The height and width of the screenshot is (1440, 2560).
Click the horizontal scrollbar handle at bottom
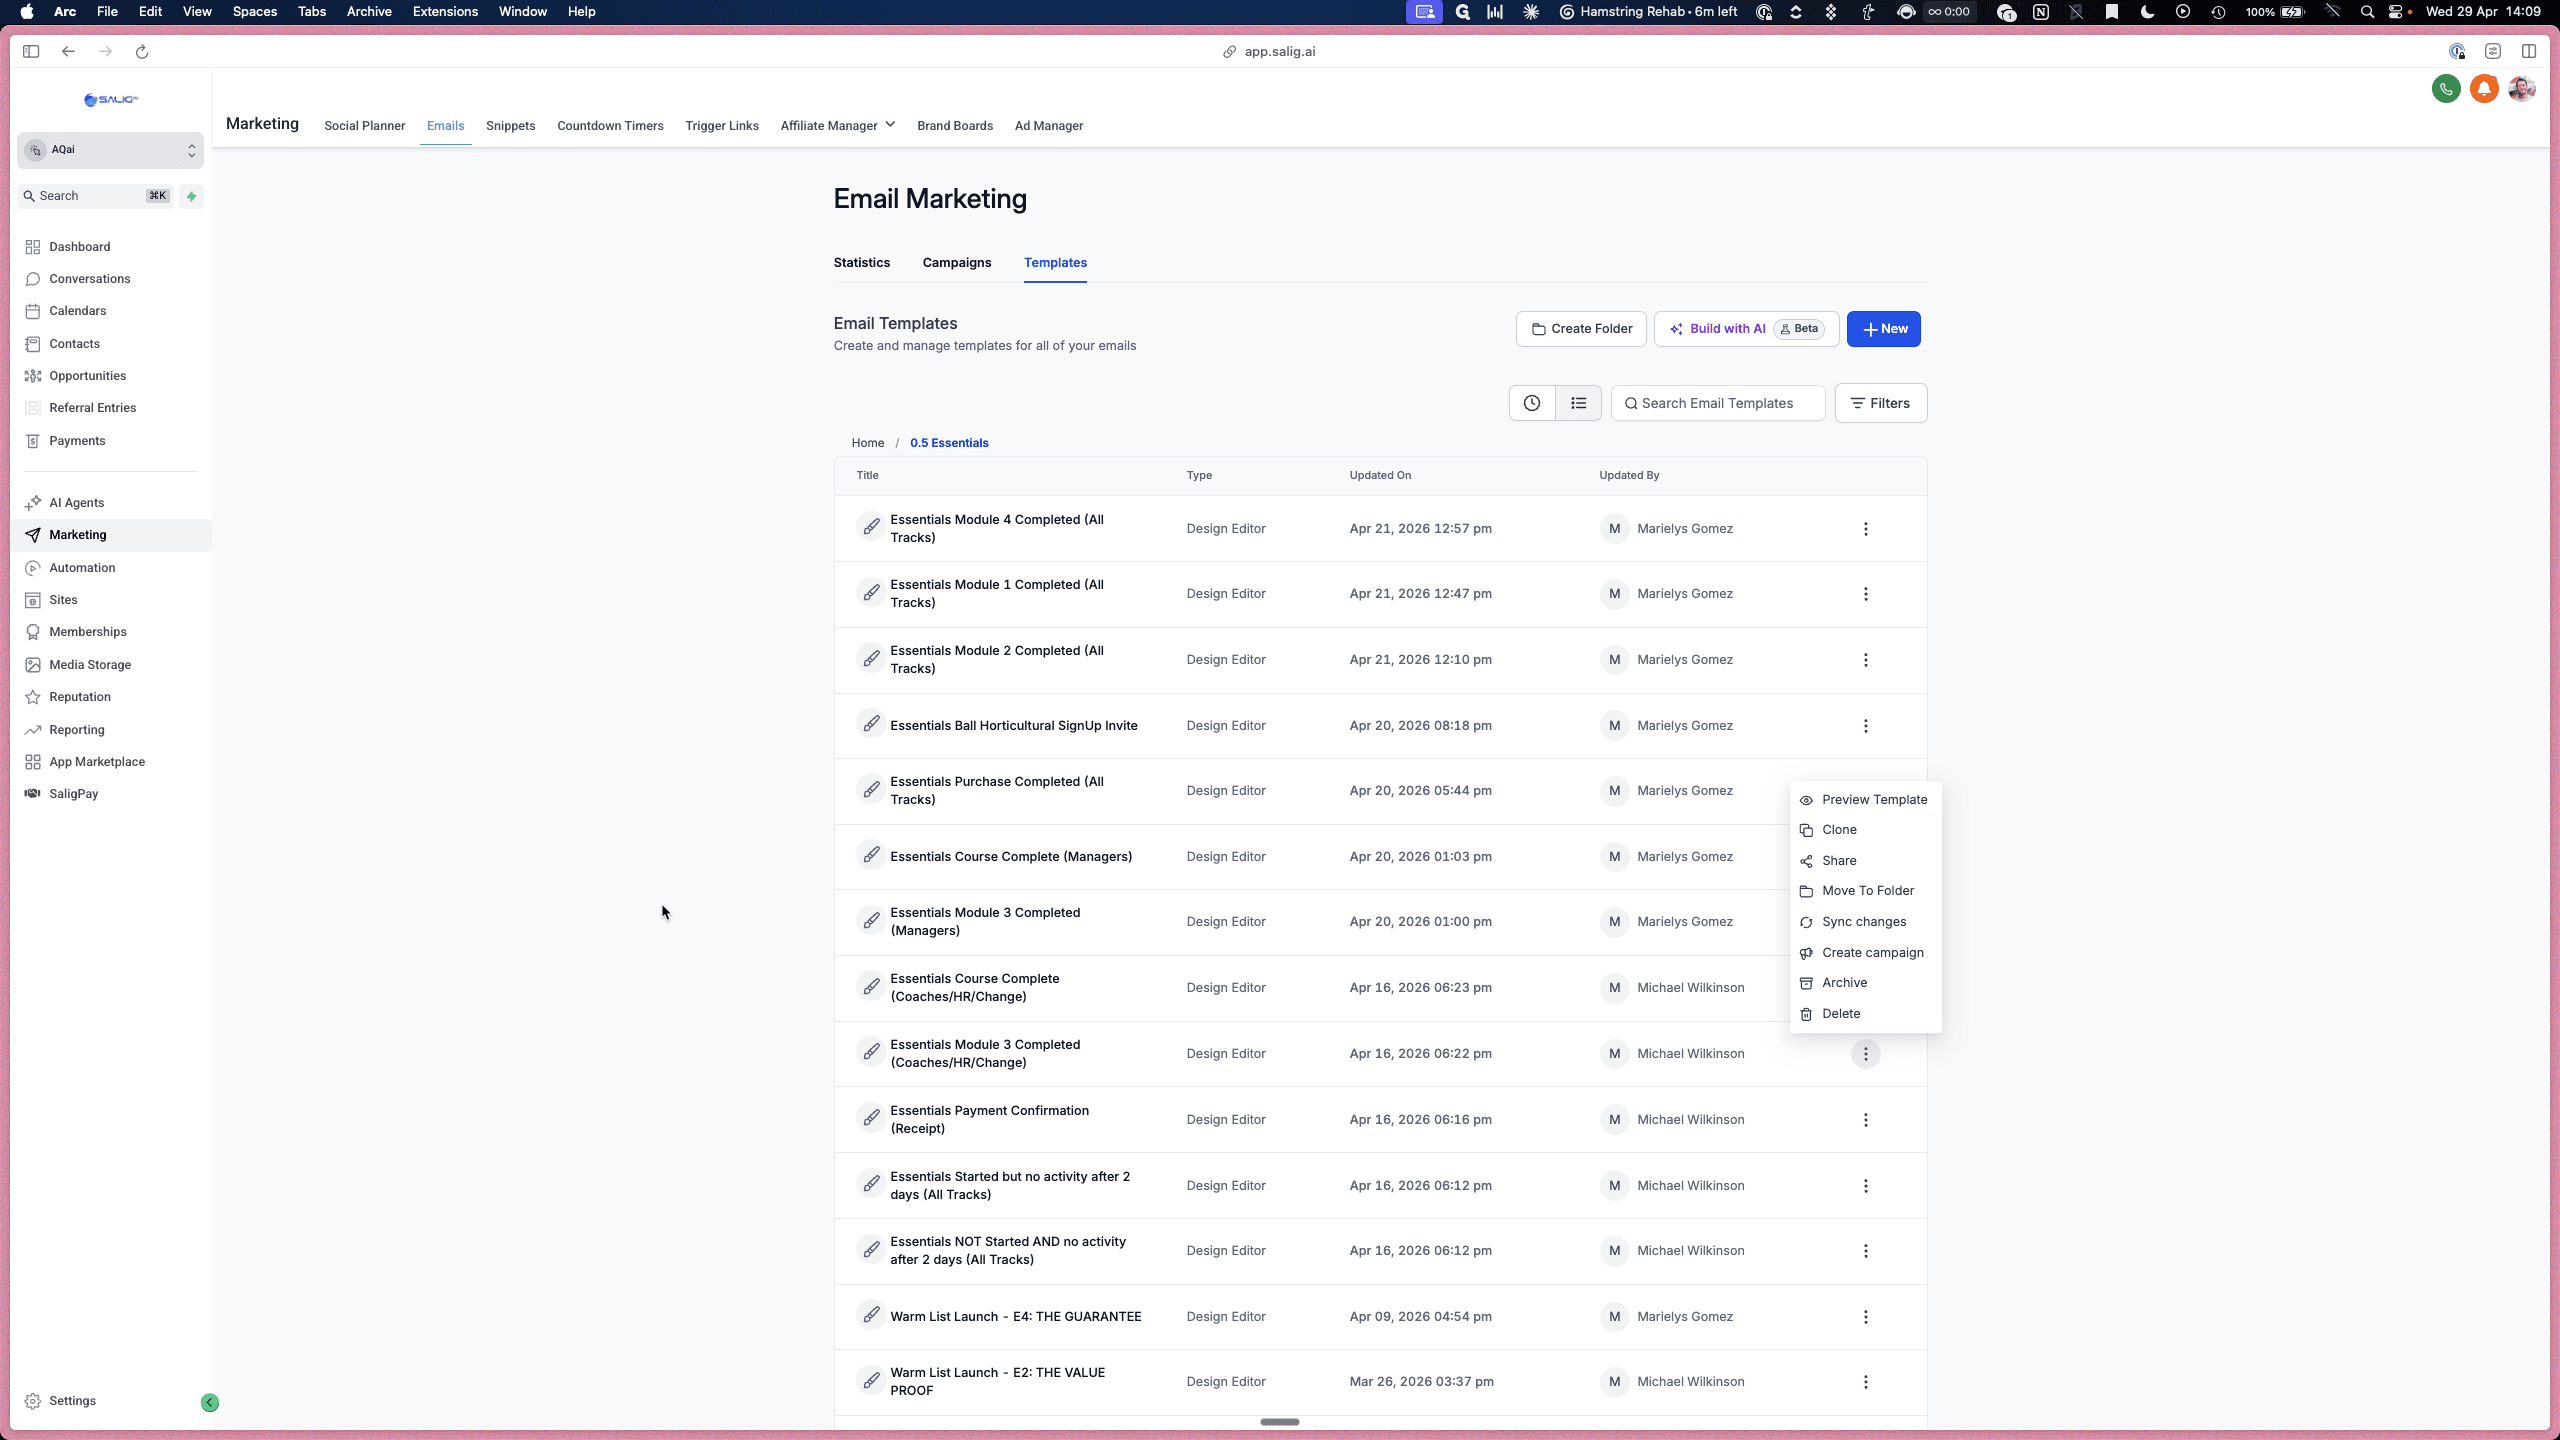1280,1422
